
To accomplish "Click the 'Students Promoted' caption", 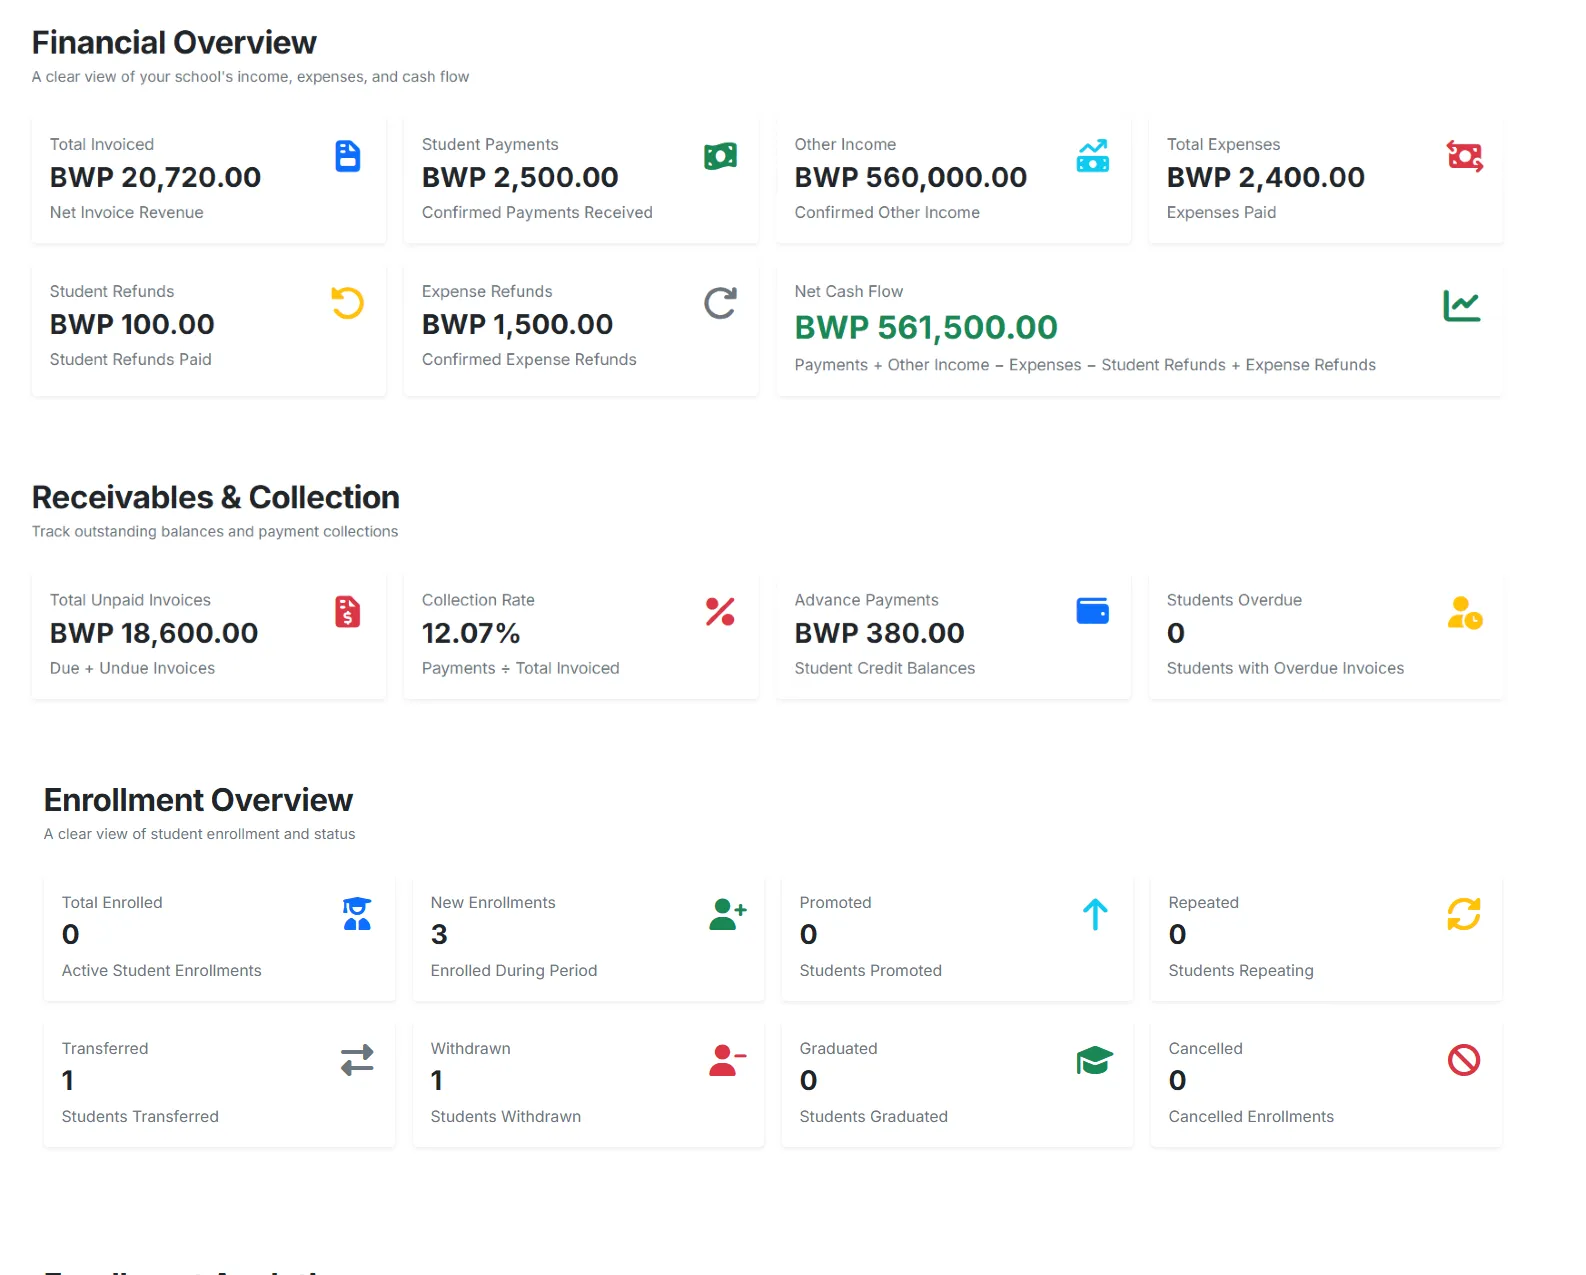I will pos(871,970).
